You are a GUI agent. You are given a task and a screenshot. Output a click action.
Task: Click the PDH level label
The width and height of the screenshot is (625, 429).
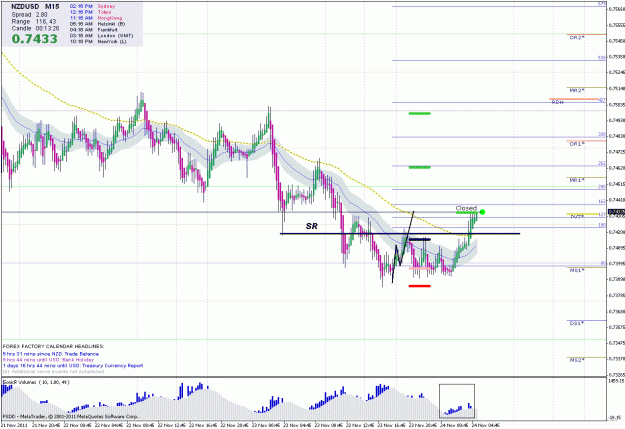tap(558, 102)
